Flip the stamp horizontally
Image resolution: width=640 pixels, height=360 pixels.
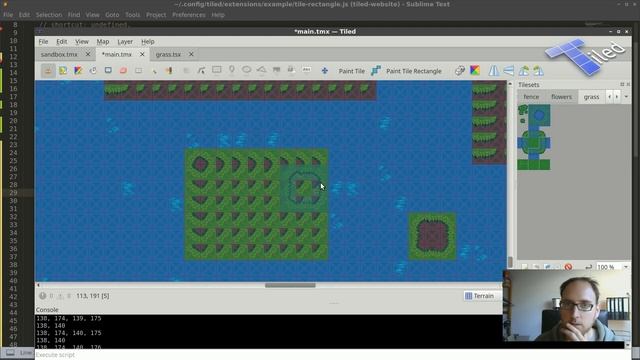494,71
